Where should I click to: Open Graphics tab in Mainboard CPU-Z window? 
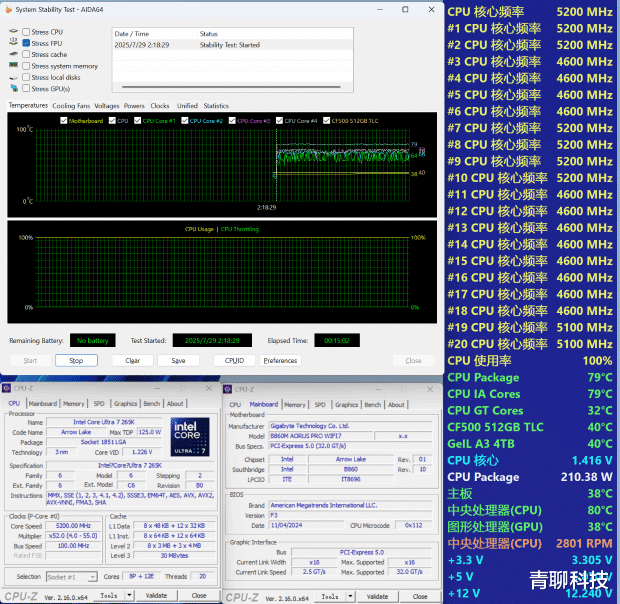pyautogui.click(x=346, y=405)
